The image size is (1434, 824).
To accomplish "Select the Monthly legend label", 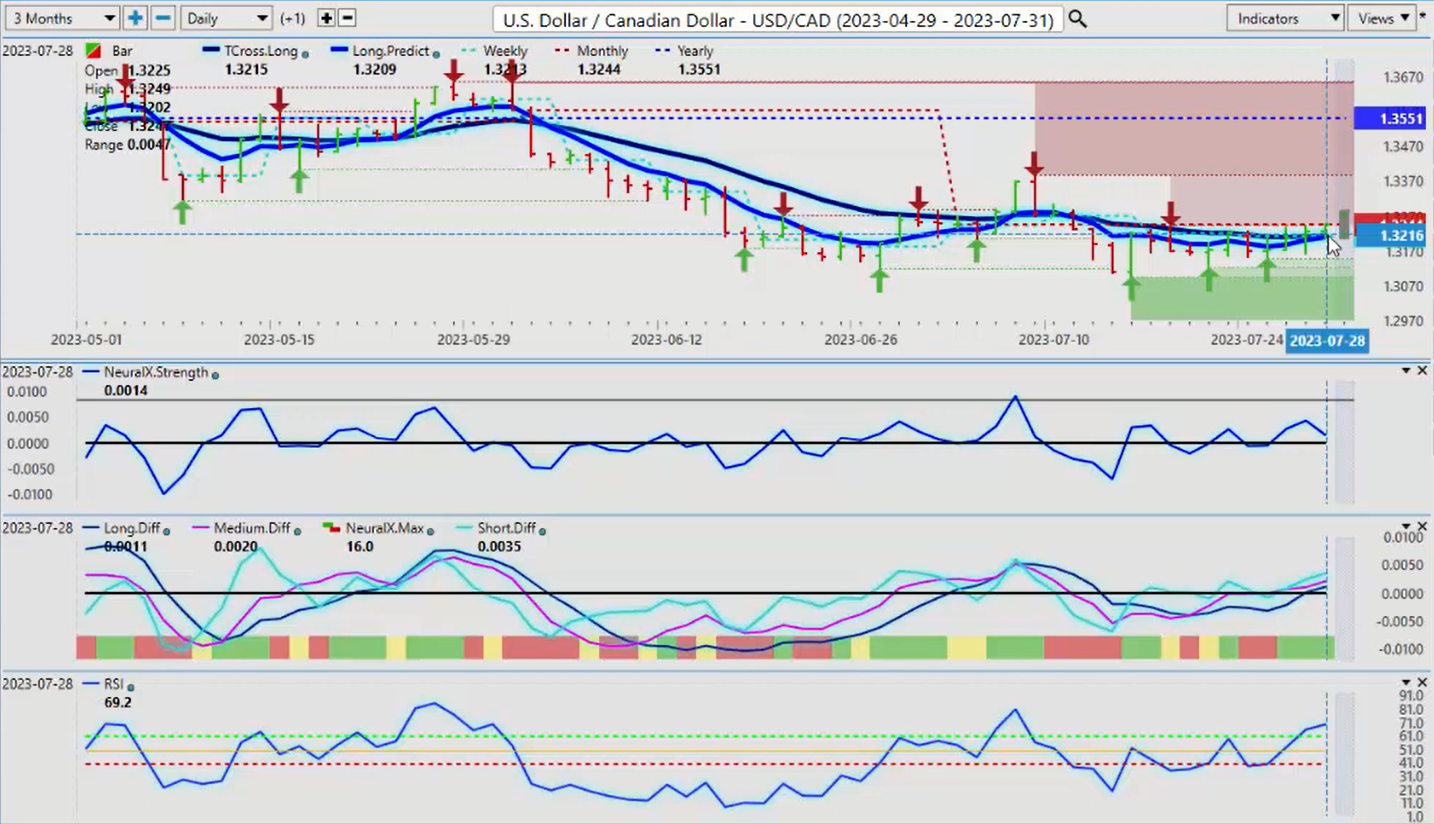I will pos(604,51).
